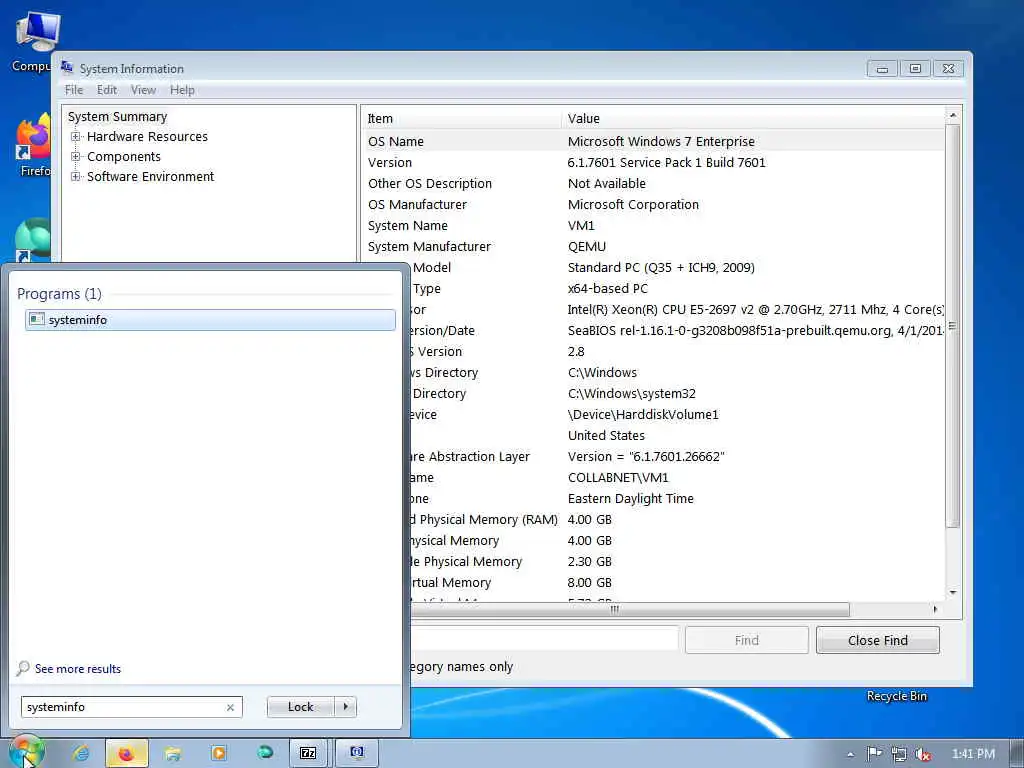Click the 7-Zip taskbar icon
Screen dimensions: 1024x768
308,753
